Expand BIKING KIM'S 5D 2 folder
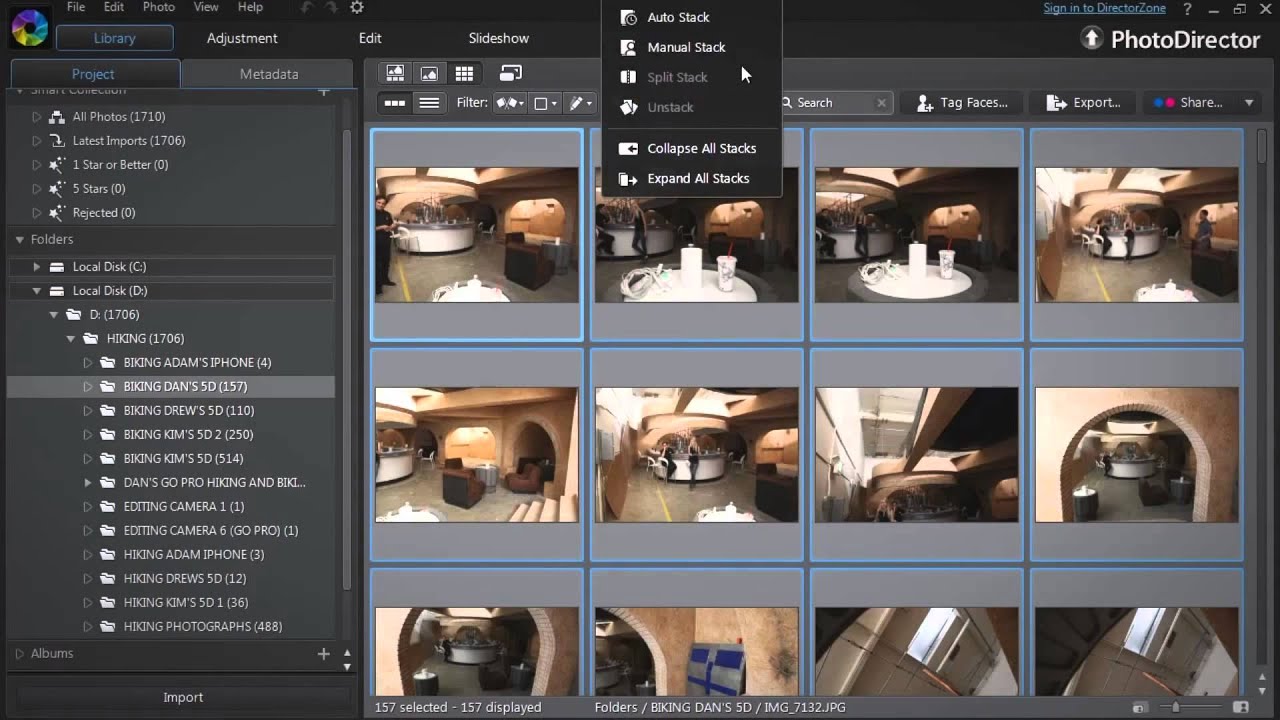Image resolution: width=1280 pixels, height=720 pixels. (x=88, y=435)
